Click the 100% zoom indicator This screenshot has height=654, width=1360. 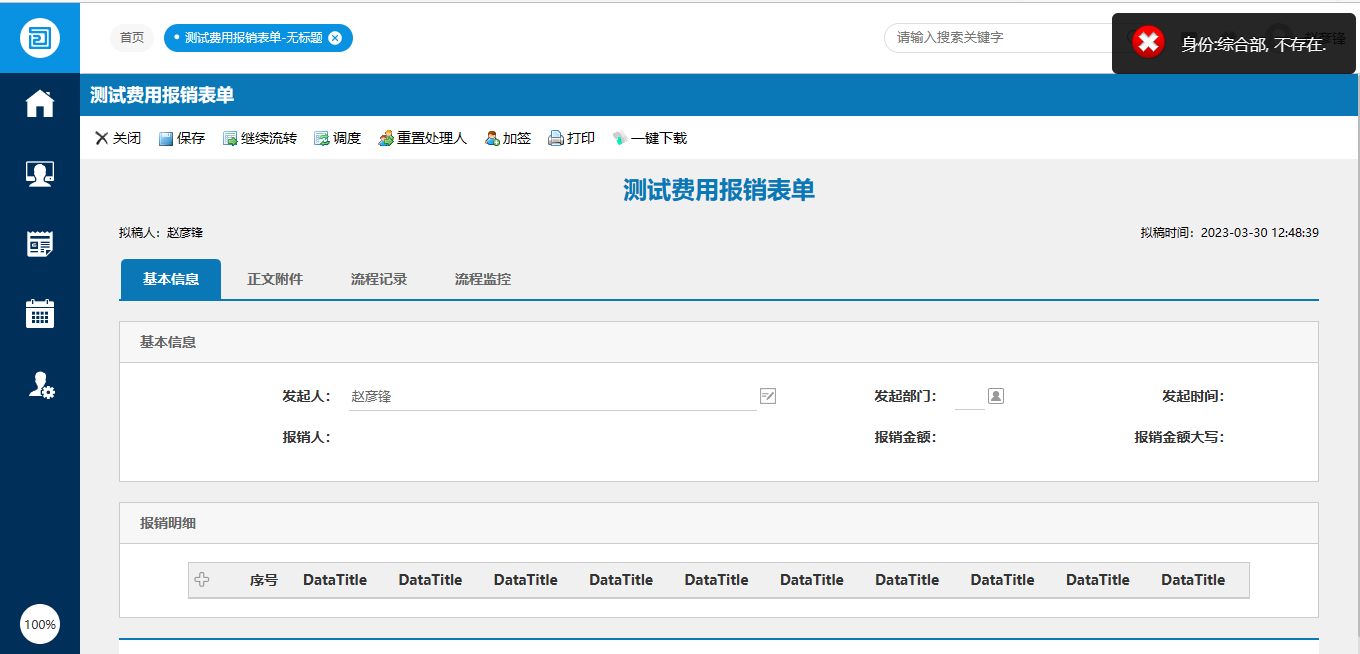[40, 624]
